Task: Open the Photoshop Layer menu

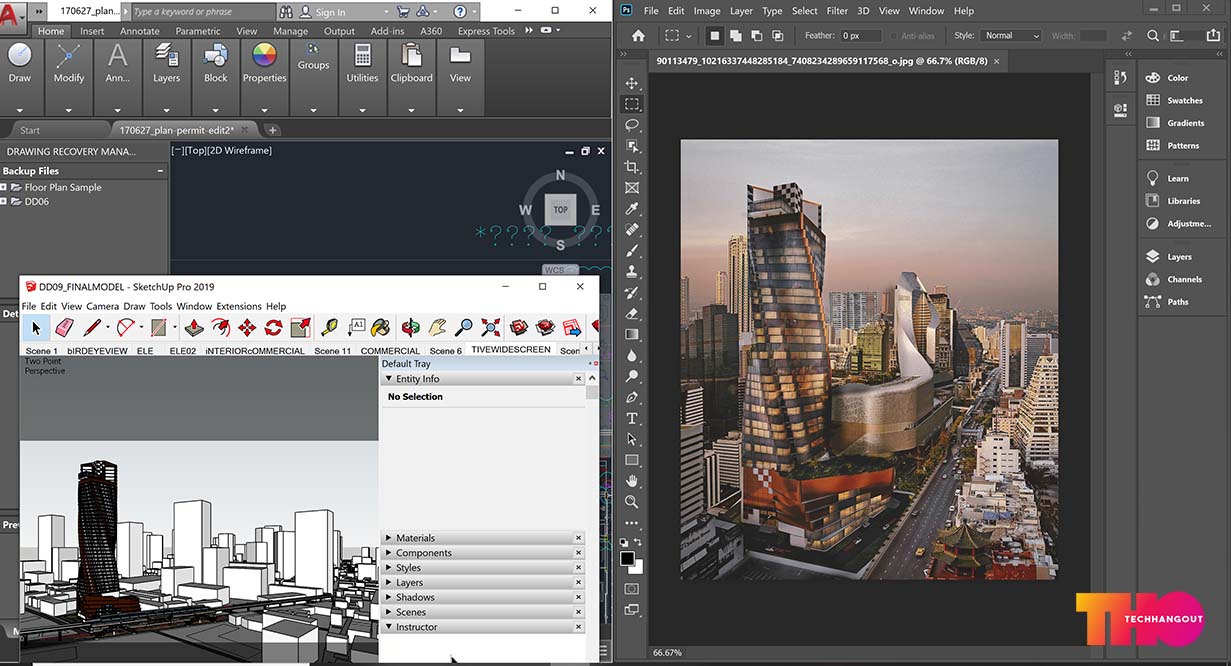Action: click(741, 11)
